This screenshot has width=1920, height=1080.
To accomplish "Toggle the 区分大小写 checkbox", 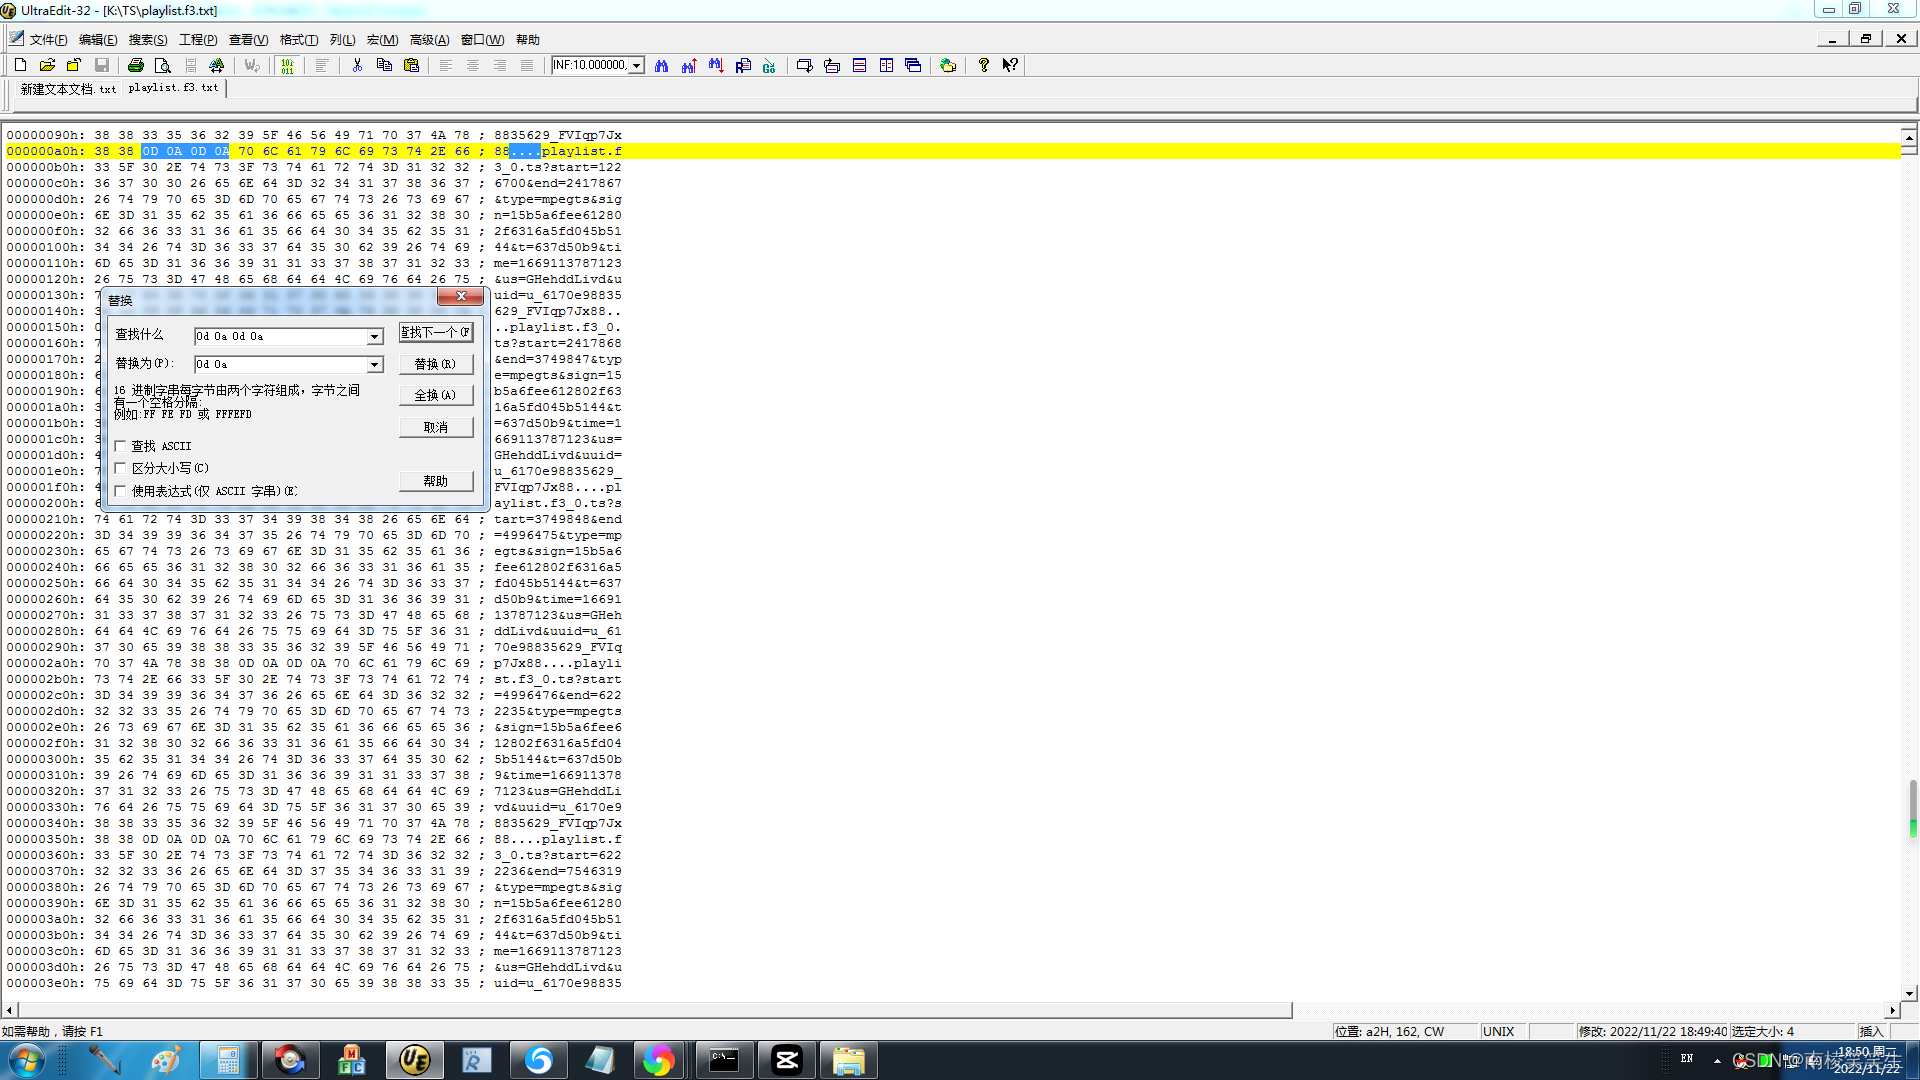I will [121, 468].
